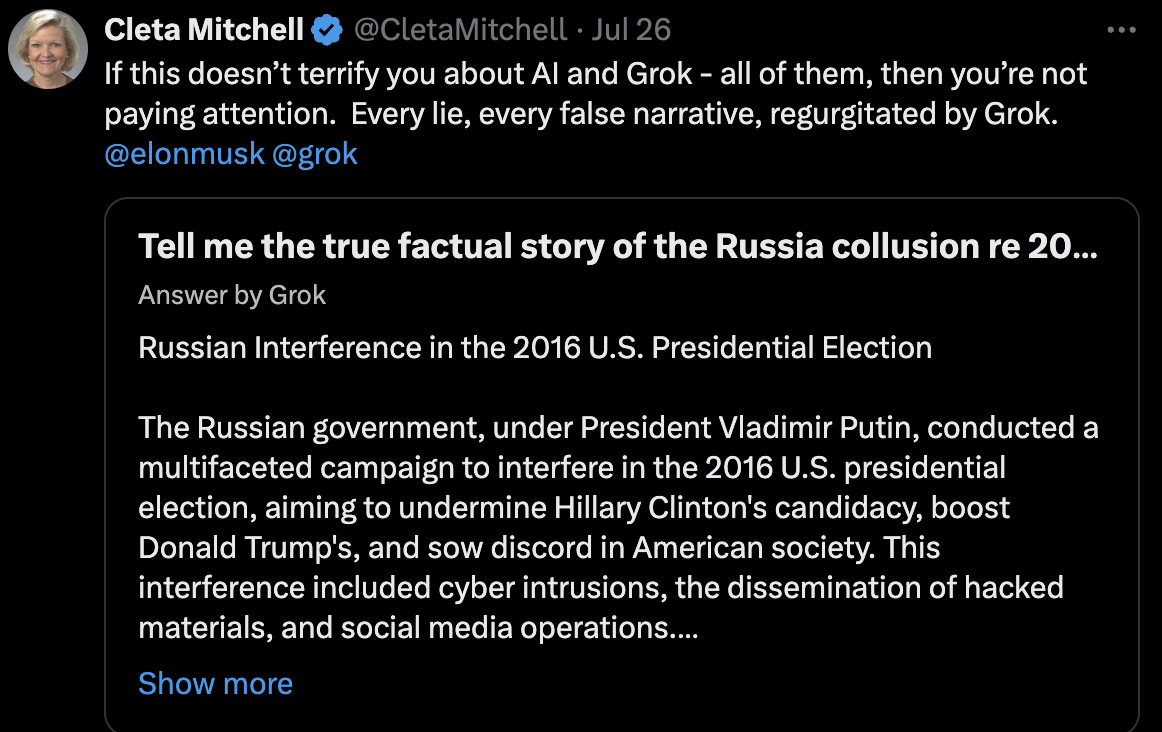Image resolution: width=1162 pixels, height=732 pixels.
Task: Open the @grok mention
Action: [x=315, y=154]
